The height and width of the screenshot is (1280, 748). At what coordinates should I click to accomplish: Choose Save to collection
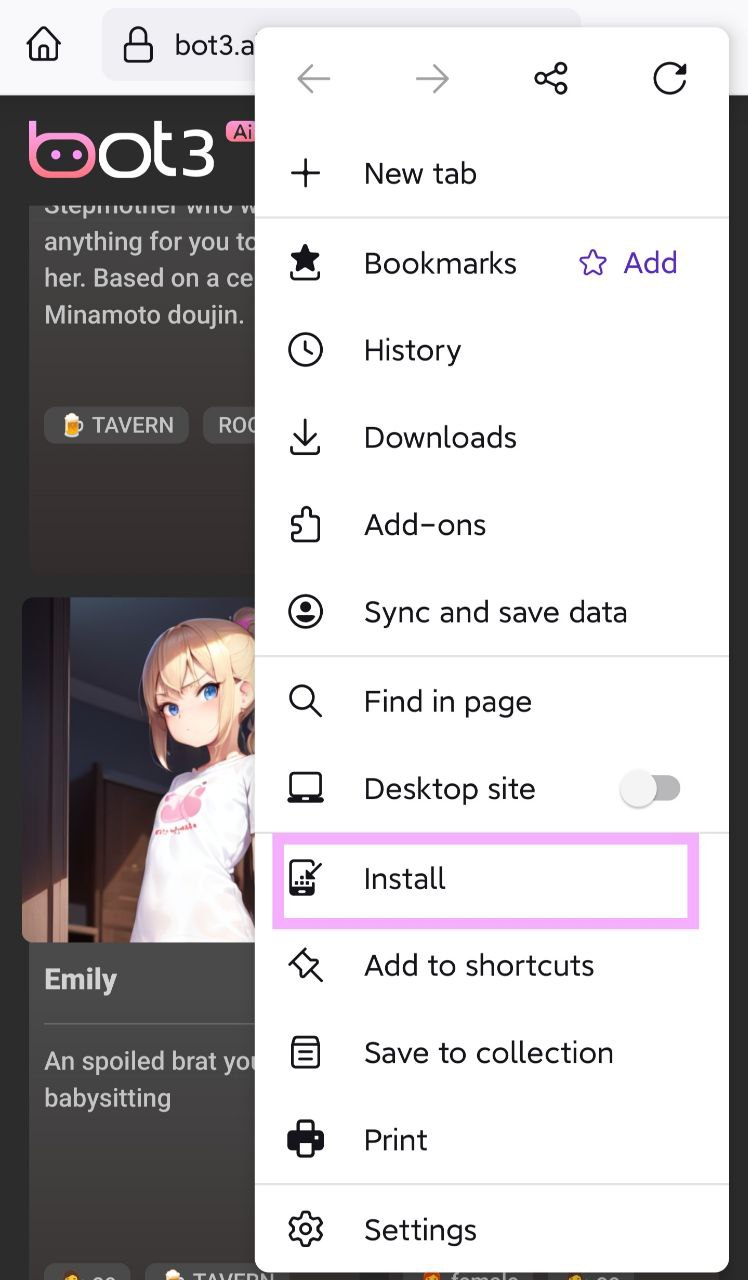pyautogui.click(x=488, y=1053)
